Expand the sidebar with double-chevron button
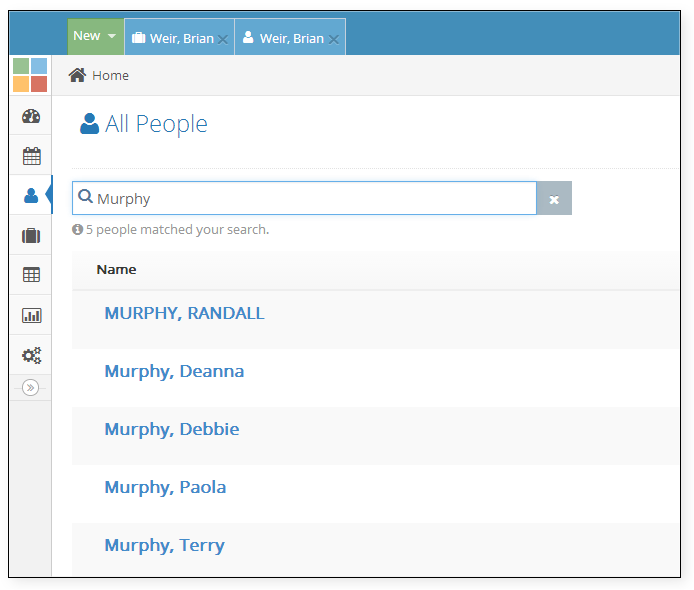The width and height of the screenshot is (694, 590). click(30, 388)
